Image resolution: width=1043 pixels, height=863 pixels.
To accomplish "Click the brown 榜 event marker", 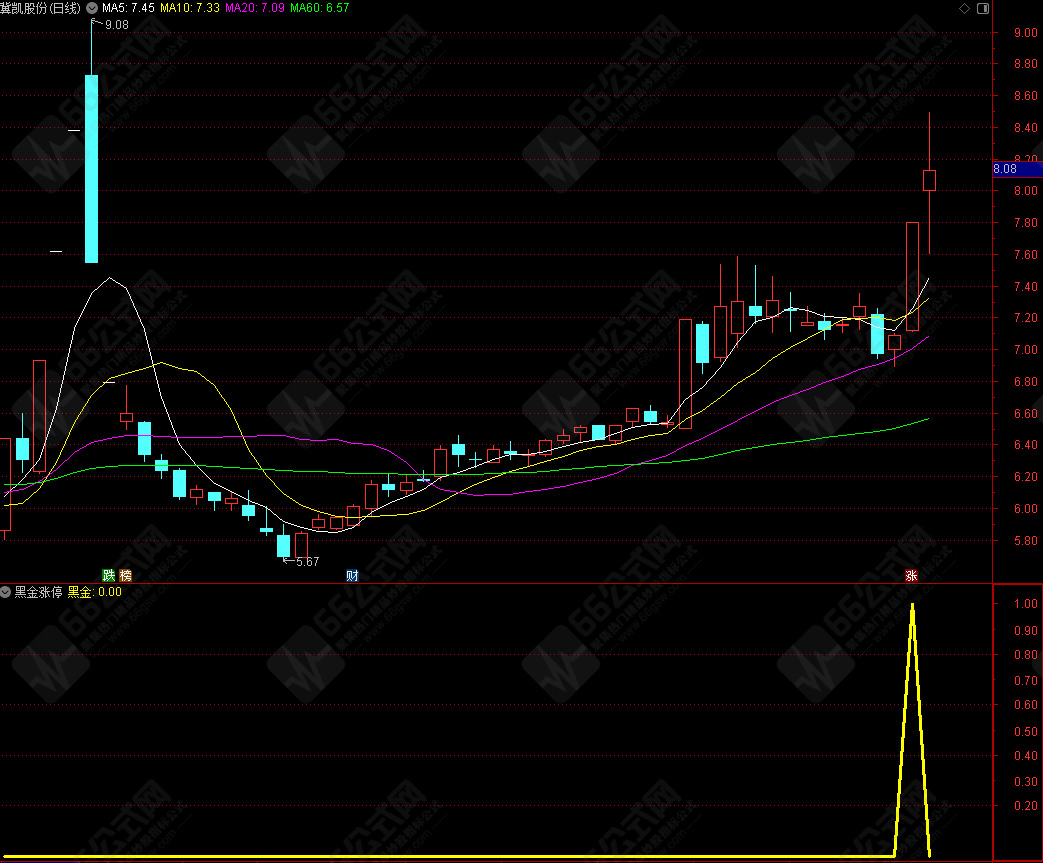I will 125,576.
